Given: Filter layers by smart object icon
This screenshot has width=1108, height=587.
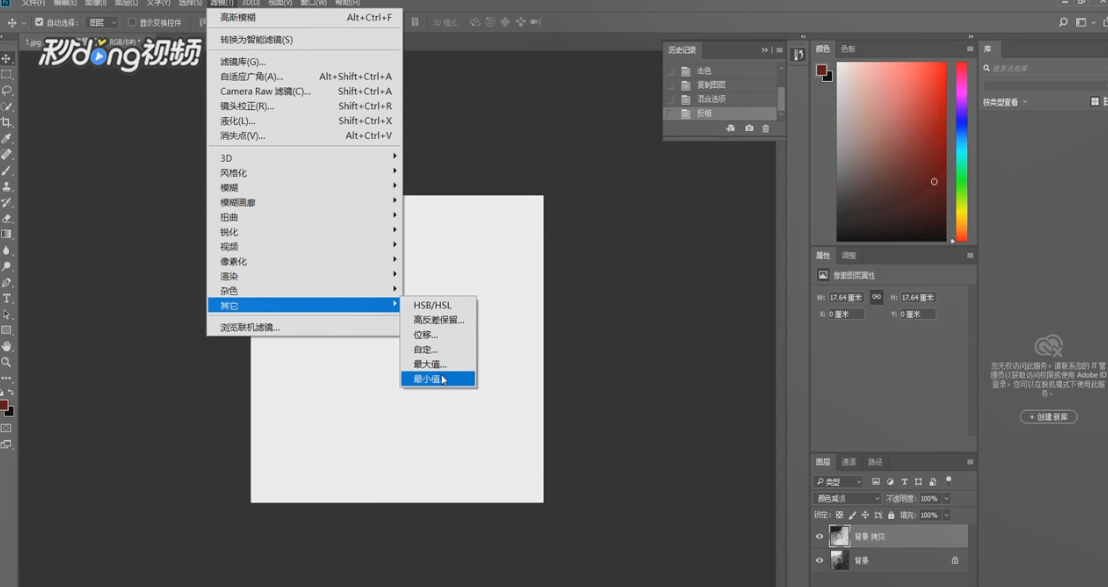Looking at the screenshot, I should tap(933, 482).
